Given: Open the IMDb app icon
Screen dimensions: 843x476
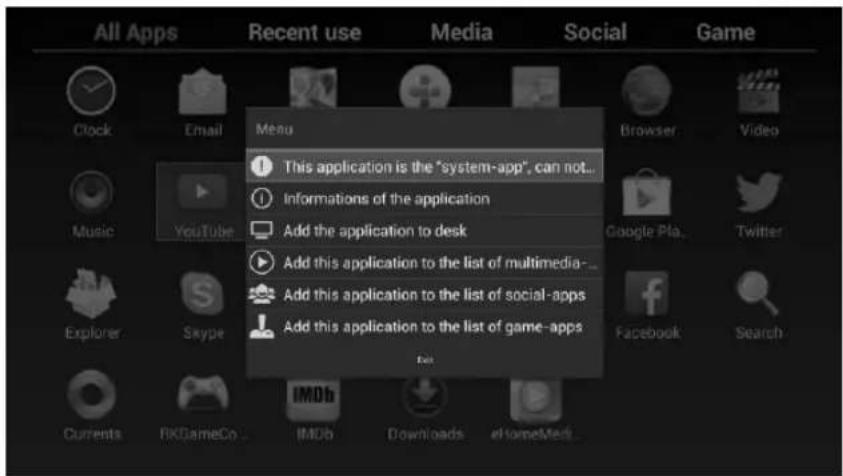Looking at the screenshot, I should 313,398.
